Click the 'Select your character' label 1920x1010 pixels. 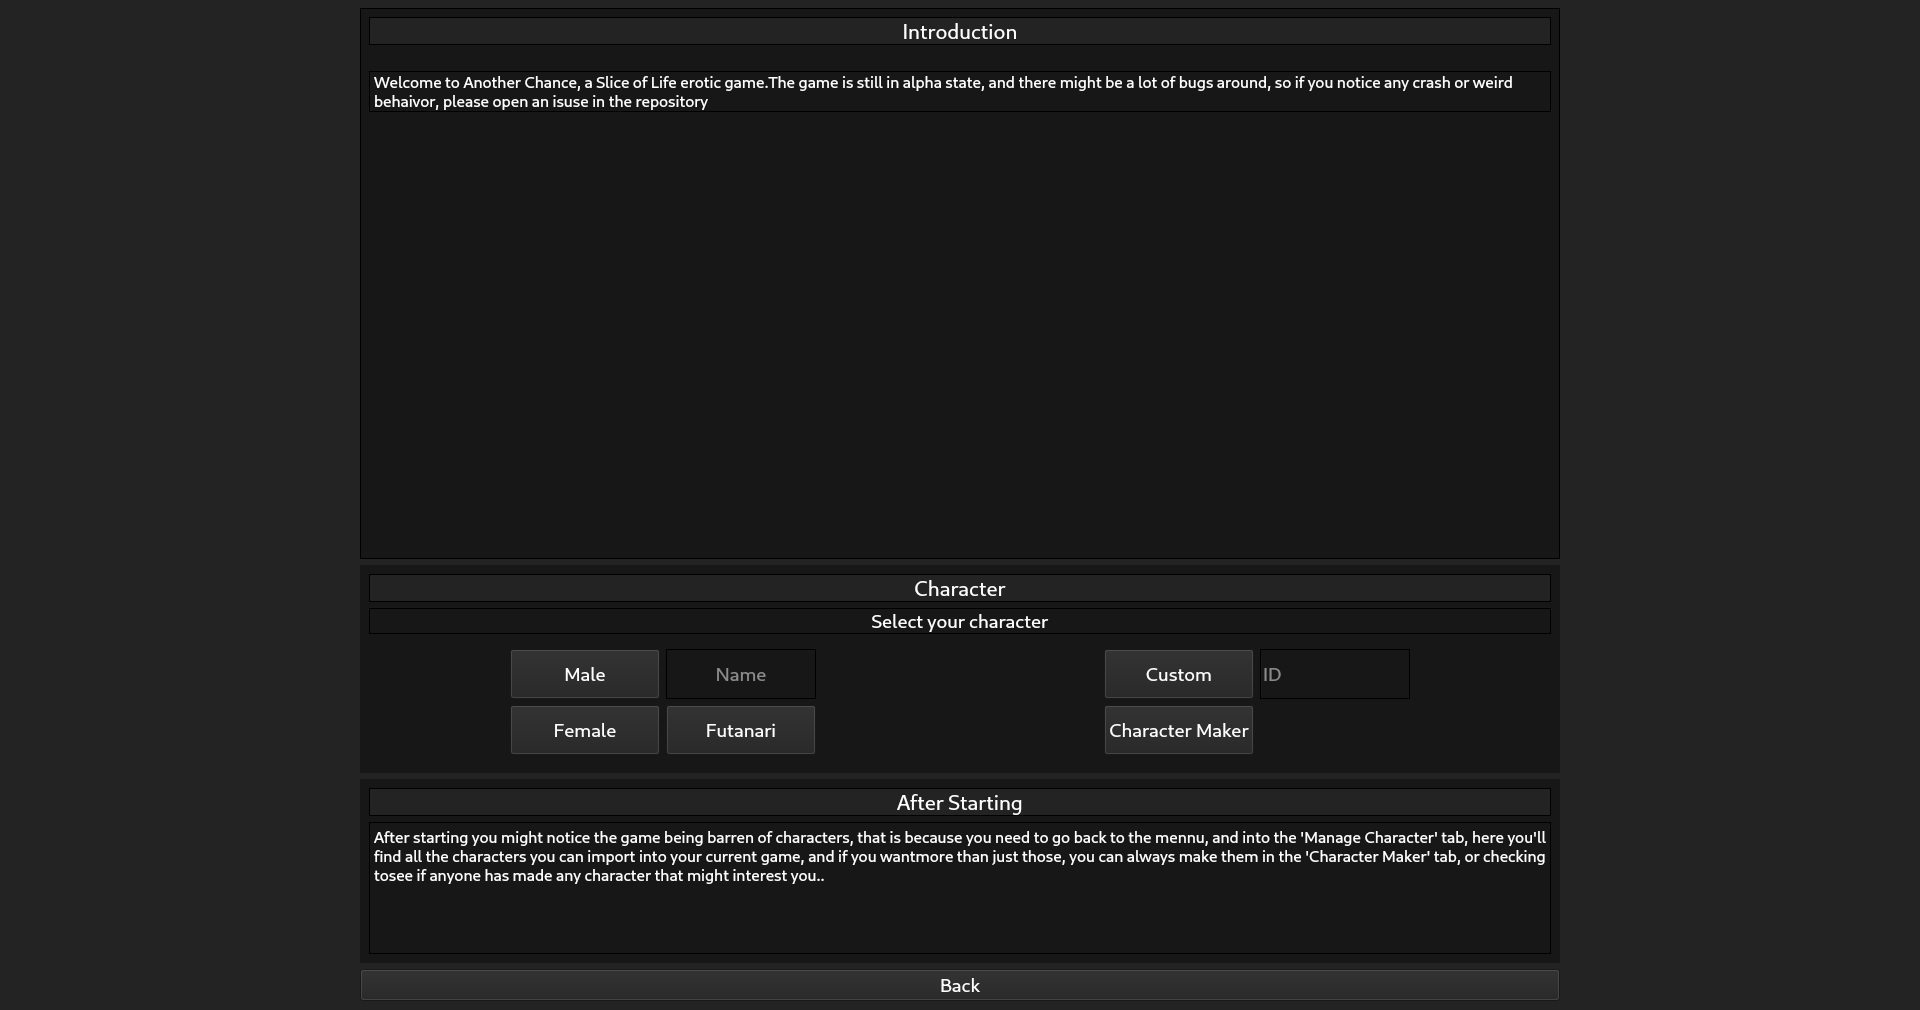click(x=959, y=621)
